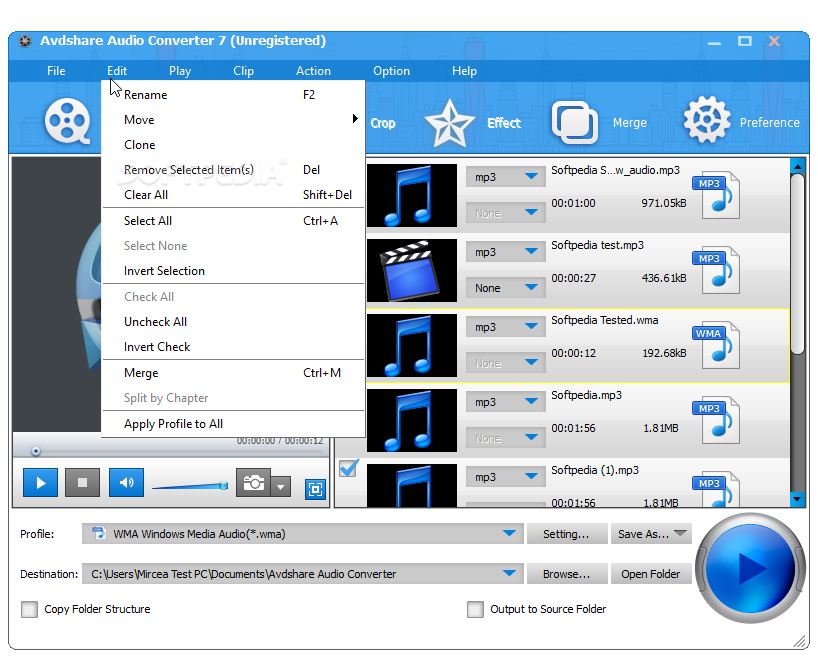Choose Invert Check menu entry

click(233, 347)
